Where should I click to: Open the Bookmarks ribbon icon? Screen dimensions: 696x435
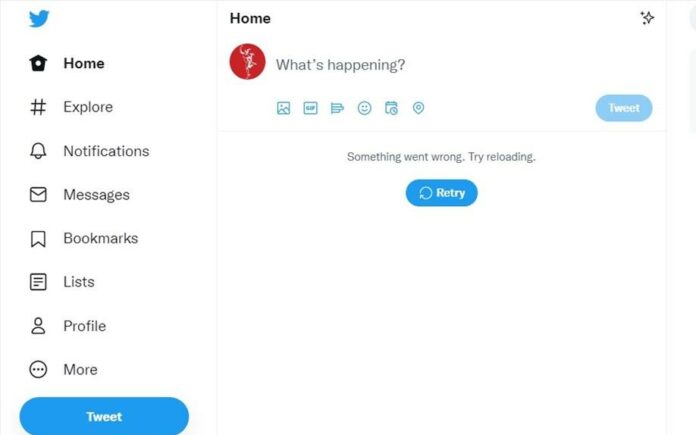pos(38,238)
